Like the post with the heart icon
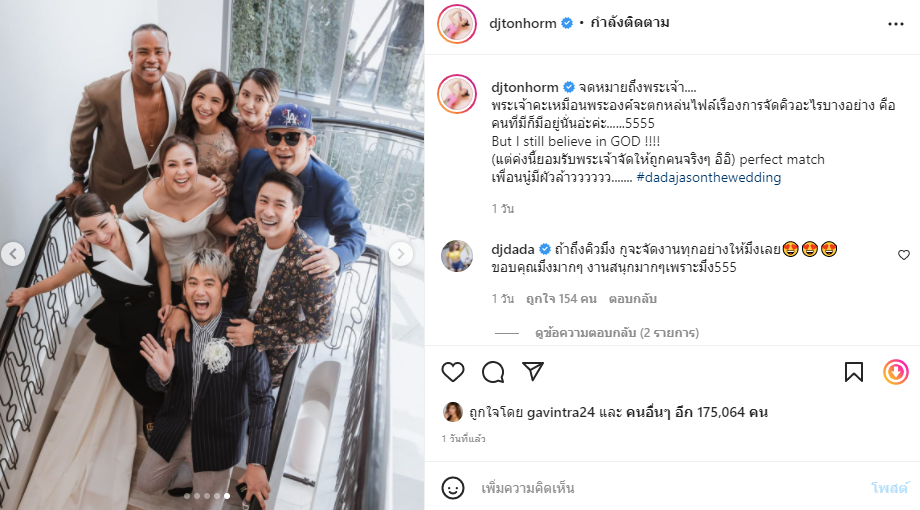 coord(452,372)
